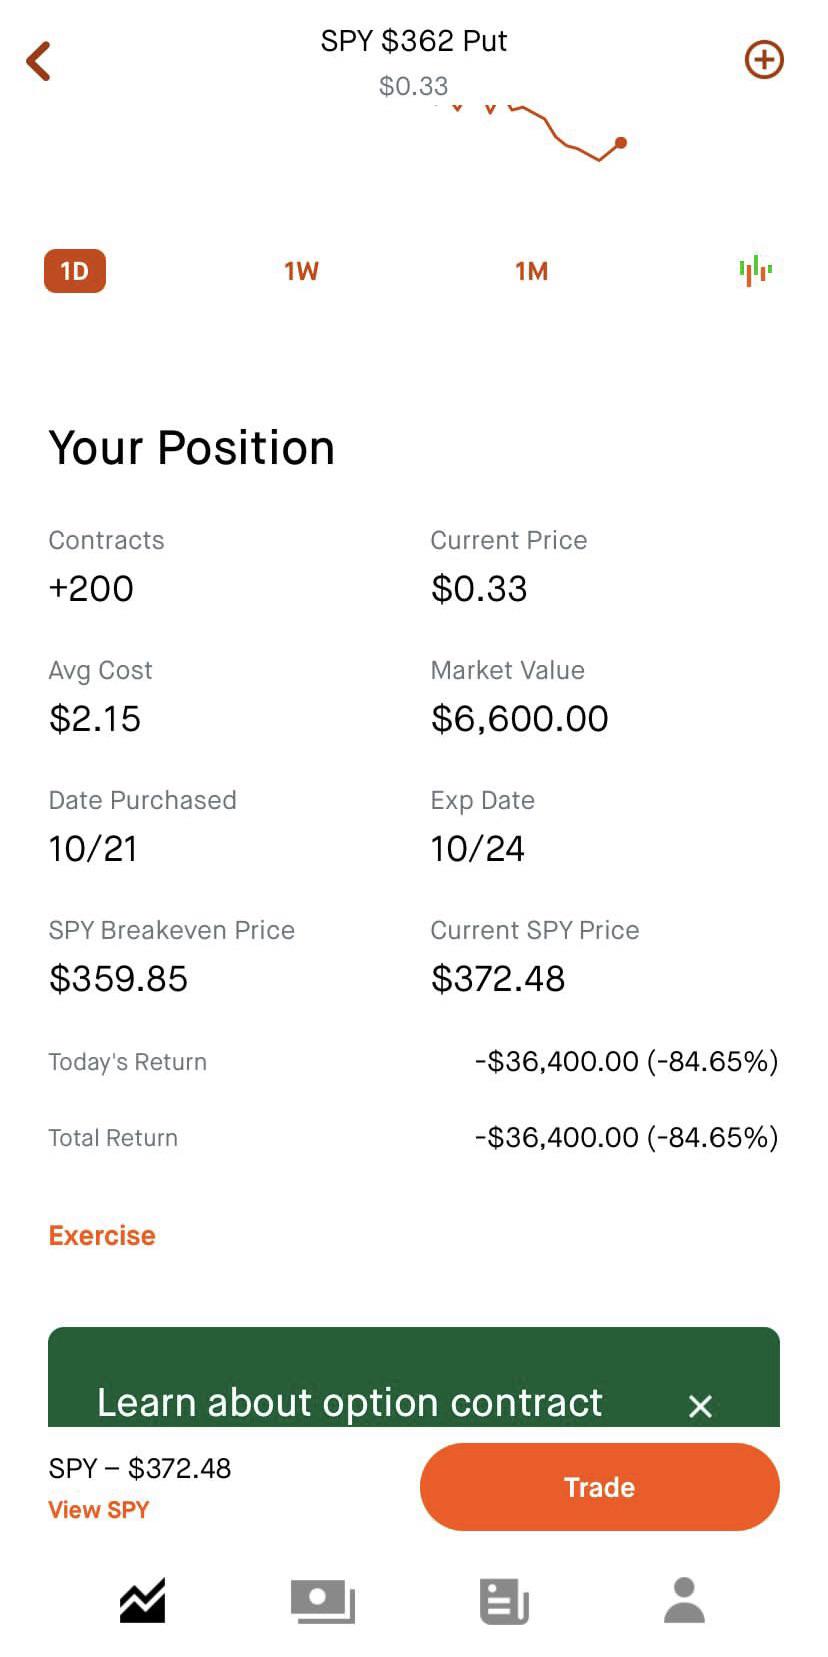Viewport: 828px width, 1657px height.
Task: Dismiss the Learn about option contract banner
Action: click(x=700, y=1406)
